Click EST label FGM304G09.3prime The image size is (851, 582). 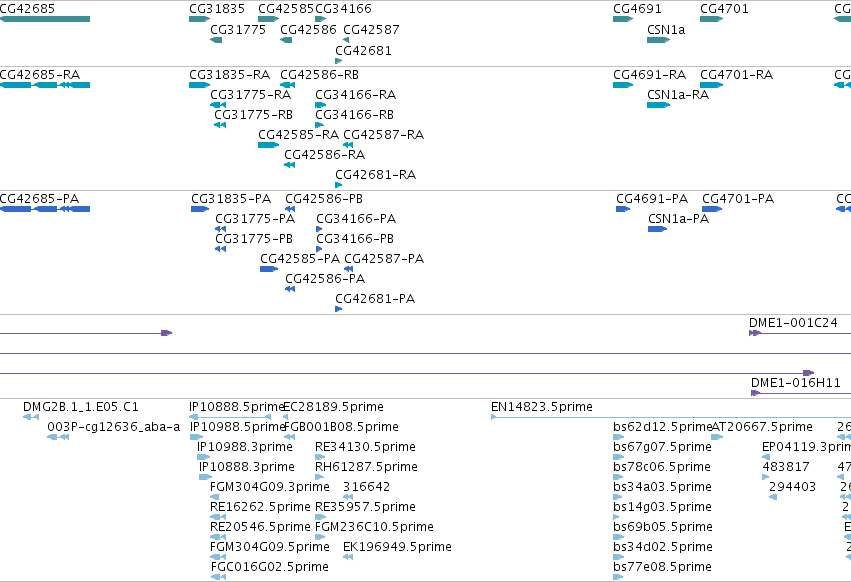click(x=270, y=486)
